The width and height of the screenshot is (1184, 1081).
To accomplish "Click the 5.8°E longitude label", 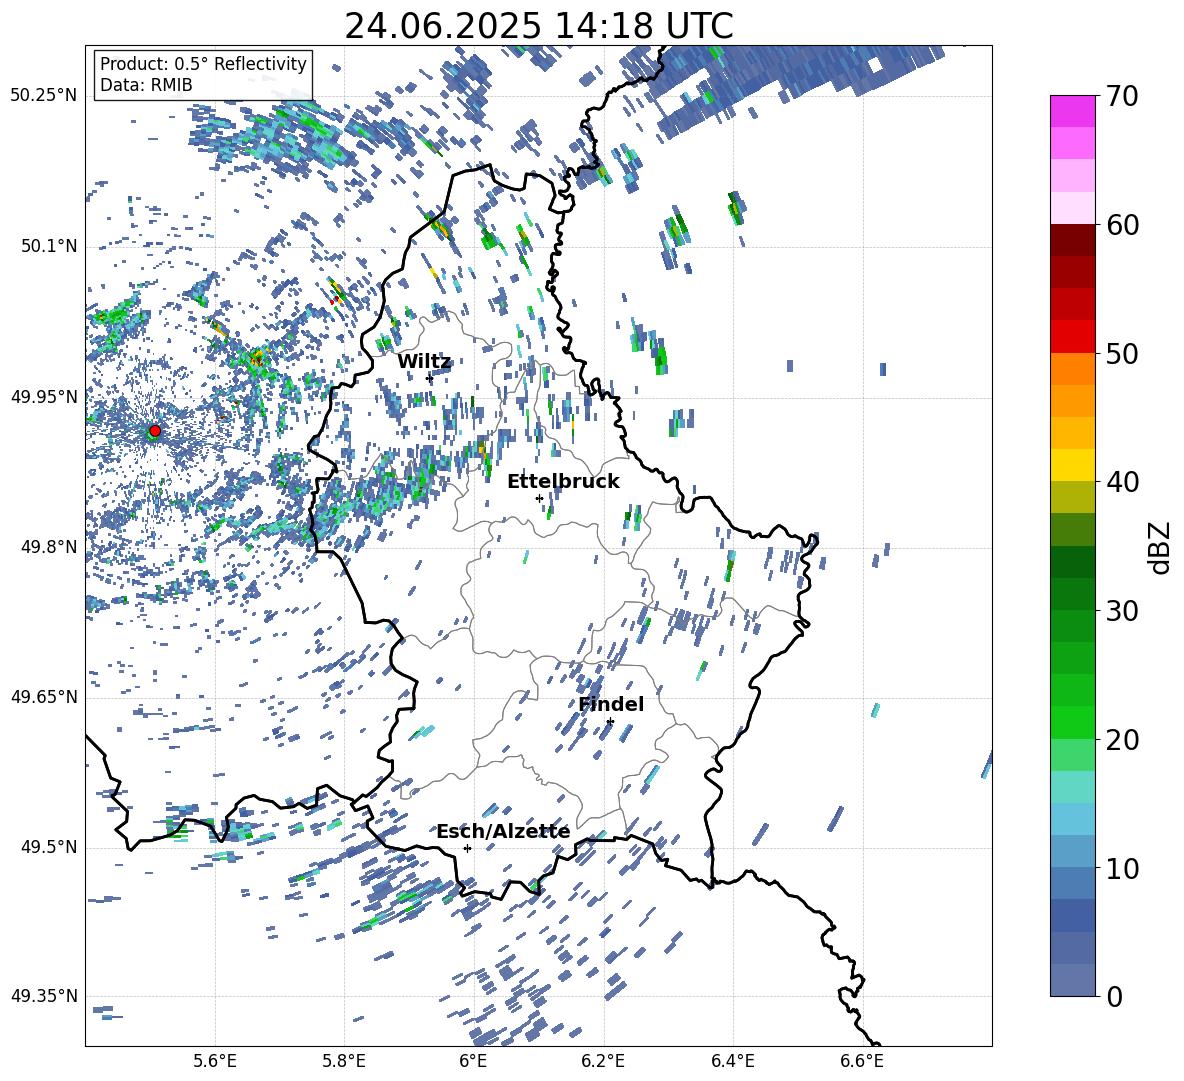I will [344, 1061].
